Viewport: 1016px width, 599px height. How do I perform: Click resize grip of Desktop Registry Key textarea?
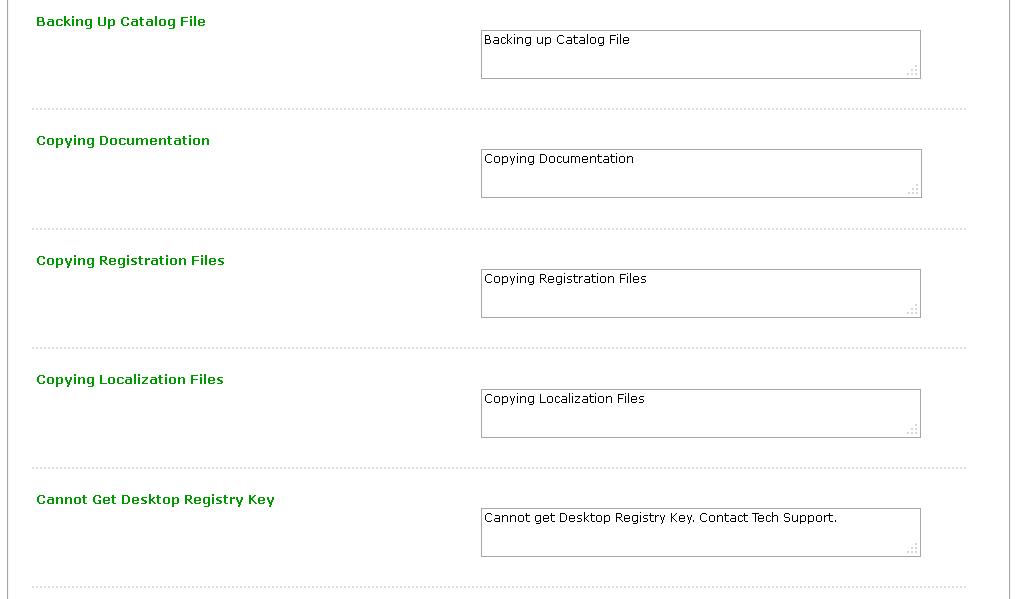(x=913, y=549)
